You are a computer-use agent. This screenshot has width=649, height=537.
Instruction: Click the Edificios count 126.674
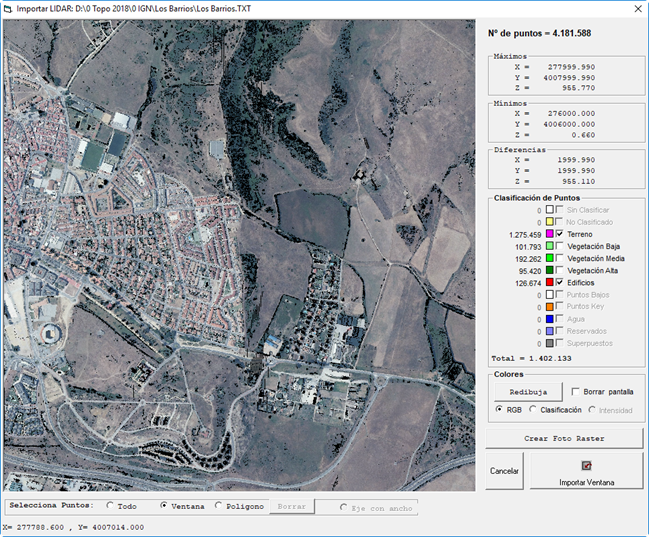(x=528, y=283)
